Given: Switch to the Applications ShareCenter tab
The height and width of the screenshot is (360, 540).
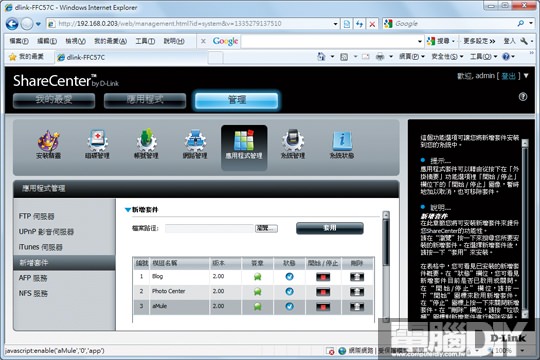Looking at the screenshot, I should point(145,100).
